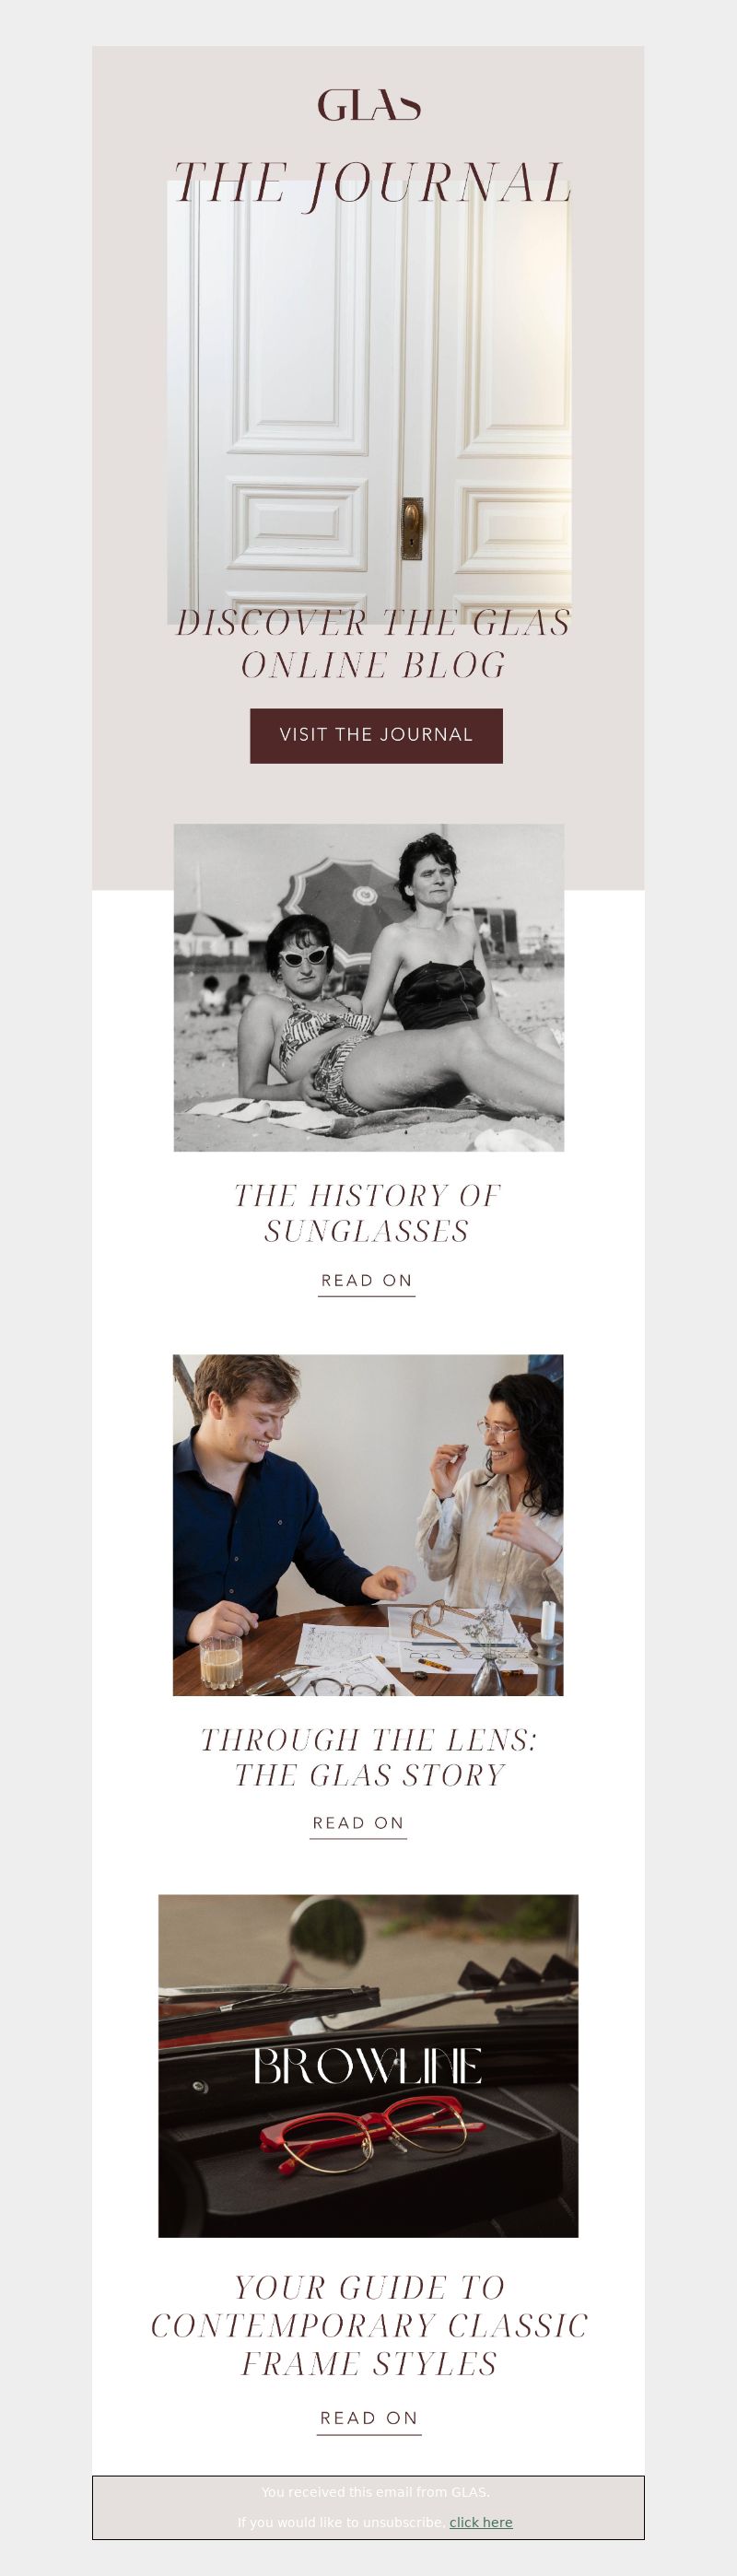The image size is (737, 2576).
Task: Open the black-and-white beach photo
Action: (x=369, y=987)
